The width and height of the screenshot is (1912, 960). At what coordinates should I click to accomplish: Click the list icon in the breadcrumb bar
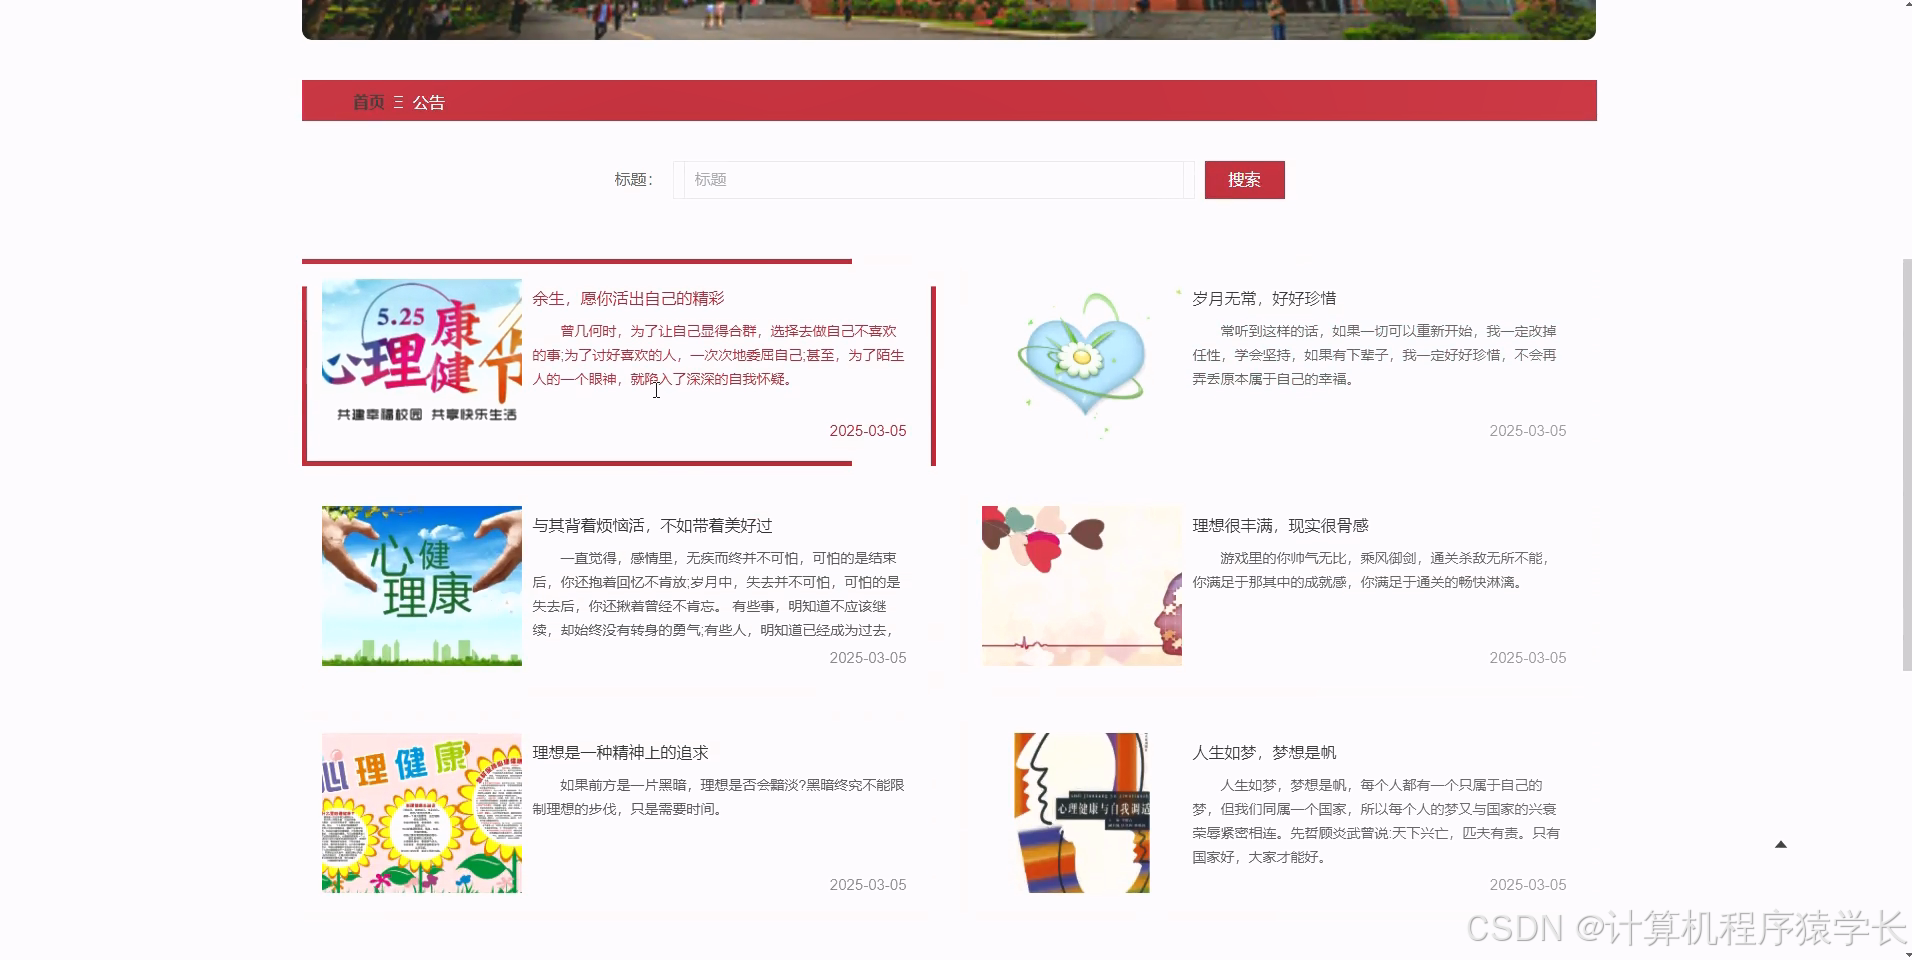coord(399,101)
